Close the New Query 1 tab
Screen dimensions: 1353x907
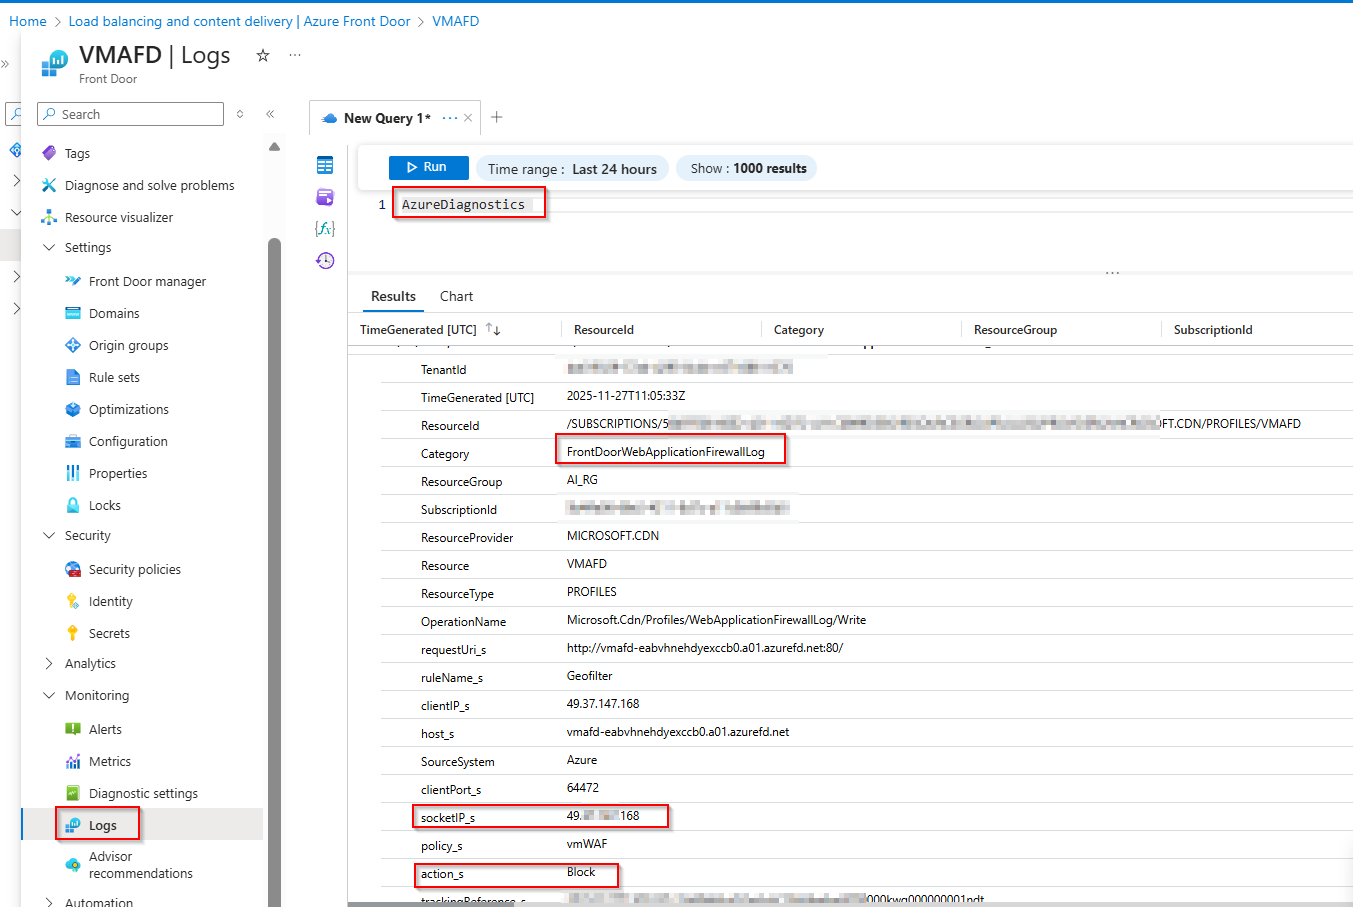point(468,118)
